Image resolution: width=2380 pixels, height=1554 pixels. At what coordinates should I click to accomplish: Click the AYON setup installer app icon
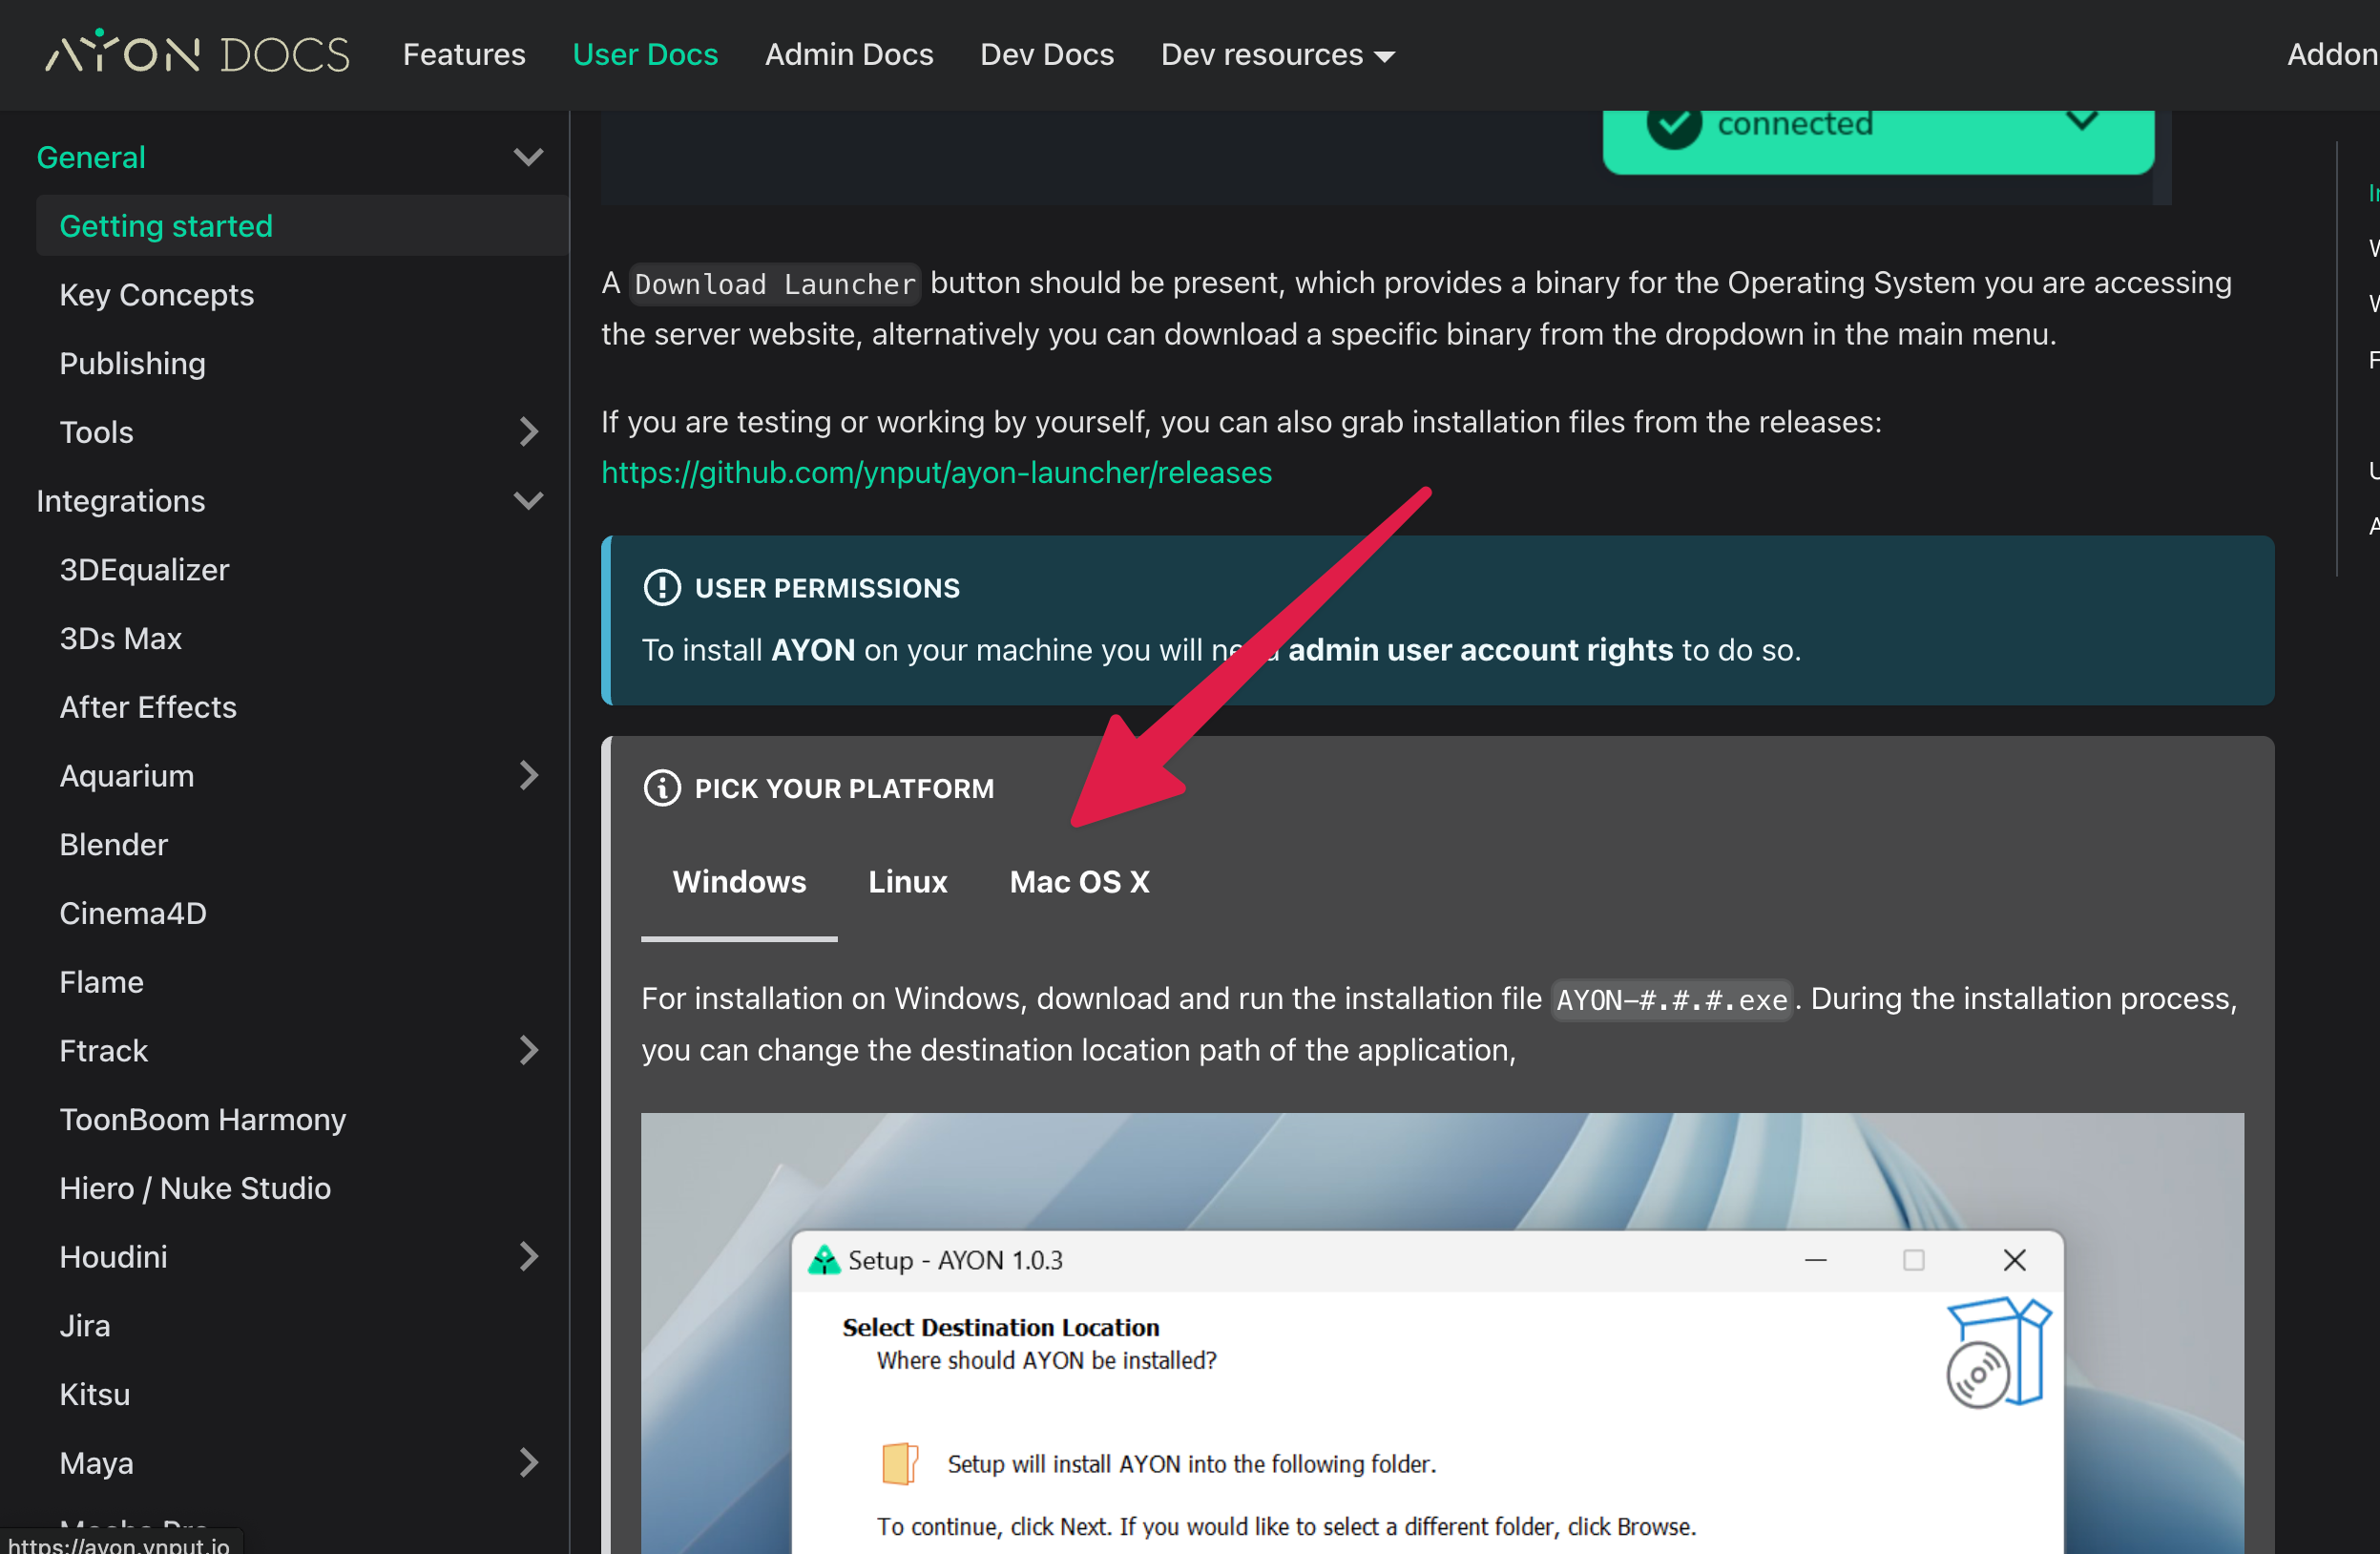tap(823, 1260)
